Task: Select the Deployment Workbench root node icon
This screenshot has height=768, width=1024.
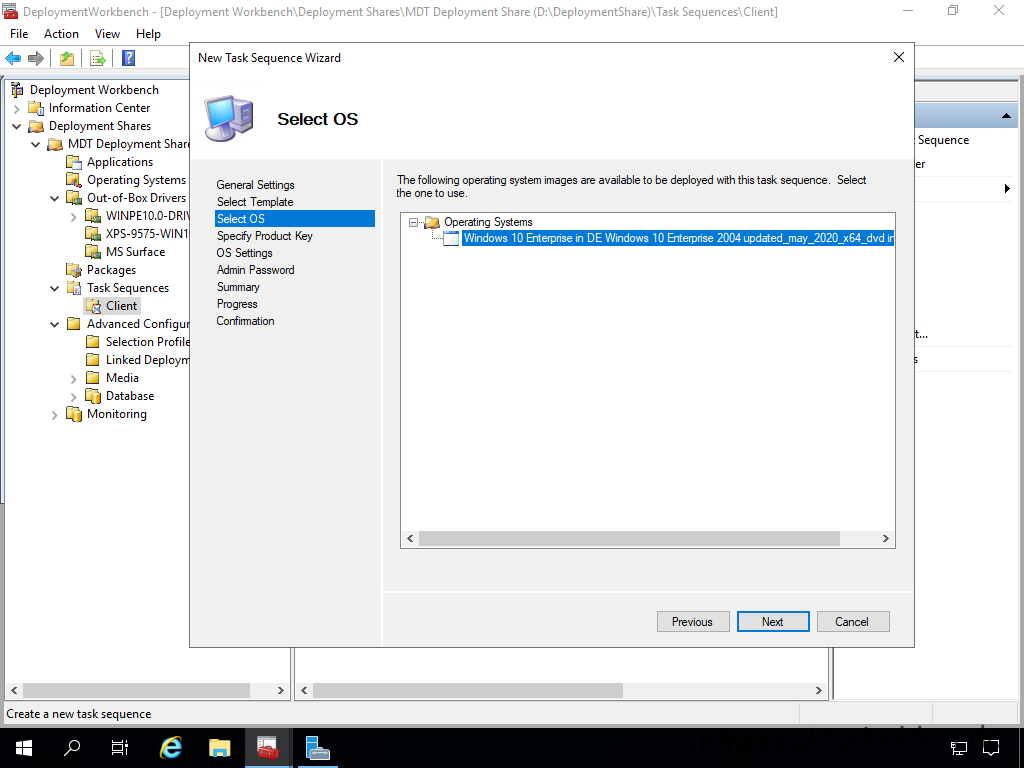Action: 18,89
